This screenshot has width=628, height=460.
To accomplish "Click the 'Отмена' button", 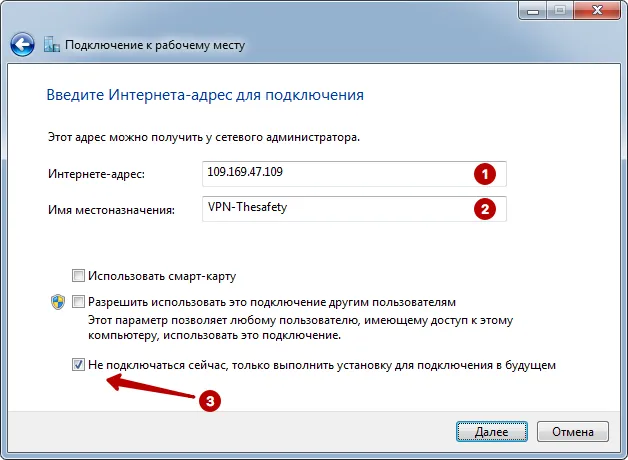I will 573,432.
